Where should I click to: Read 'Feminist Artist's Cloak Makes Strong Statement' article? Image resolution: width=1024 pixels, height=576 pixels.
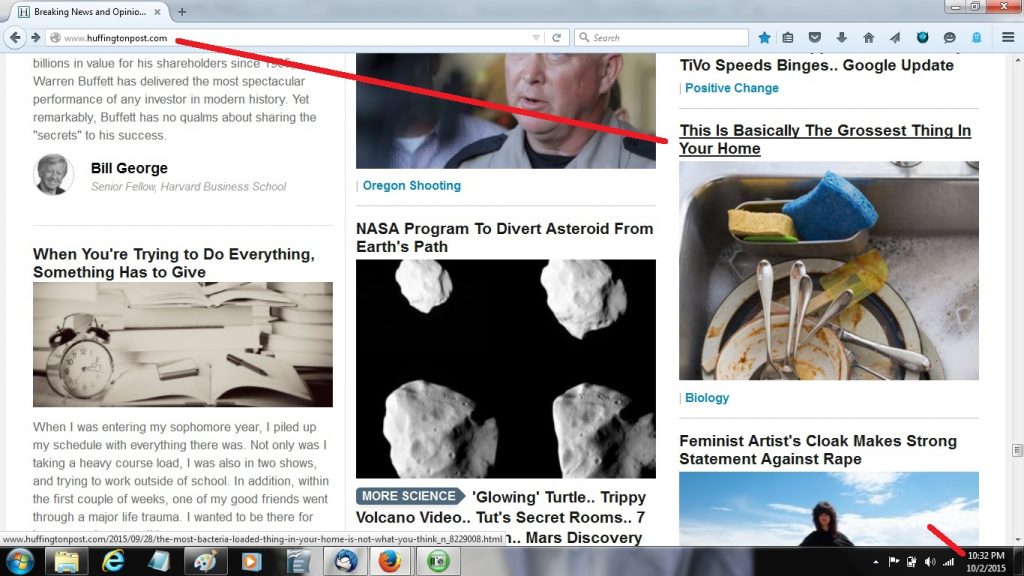pyautogui.click(x=818, y=450)
